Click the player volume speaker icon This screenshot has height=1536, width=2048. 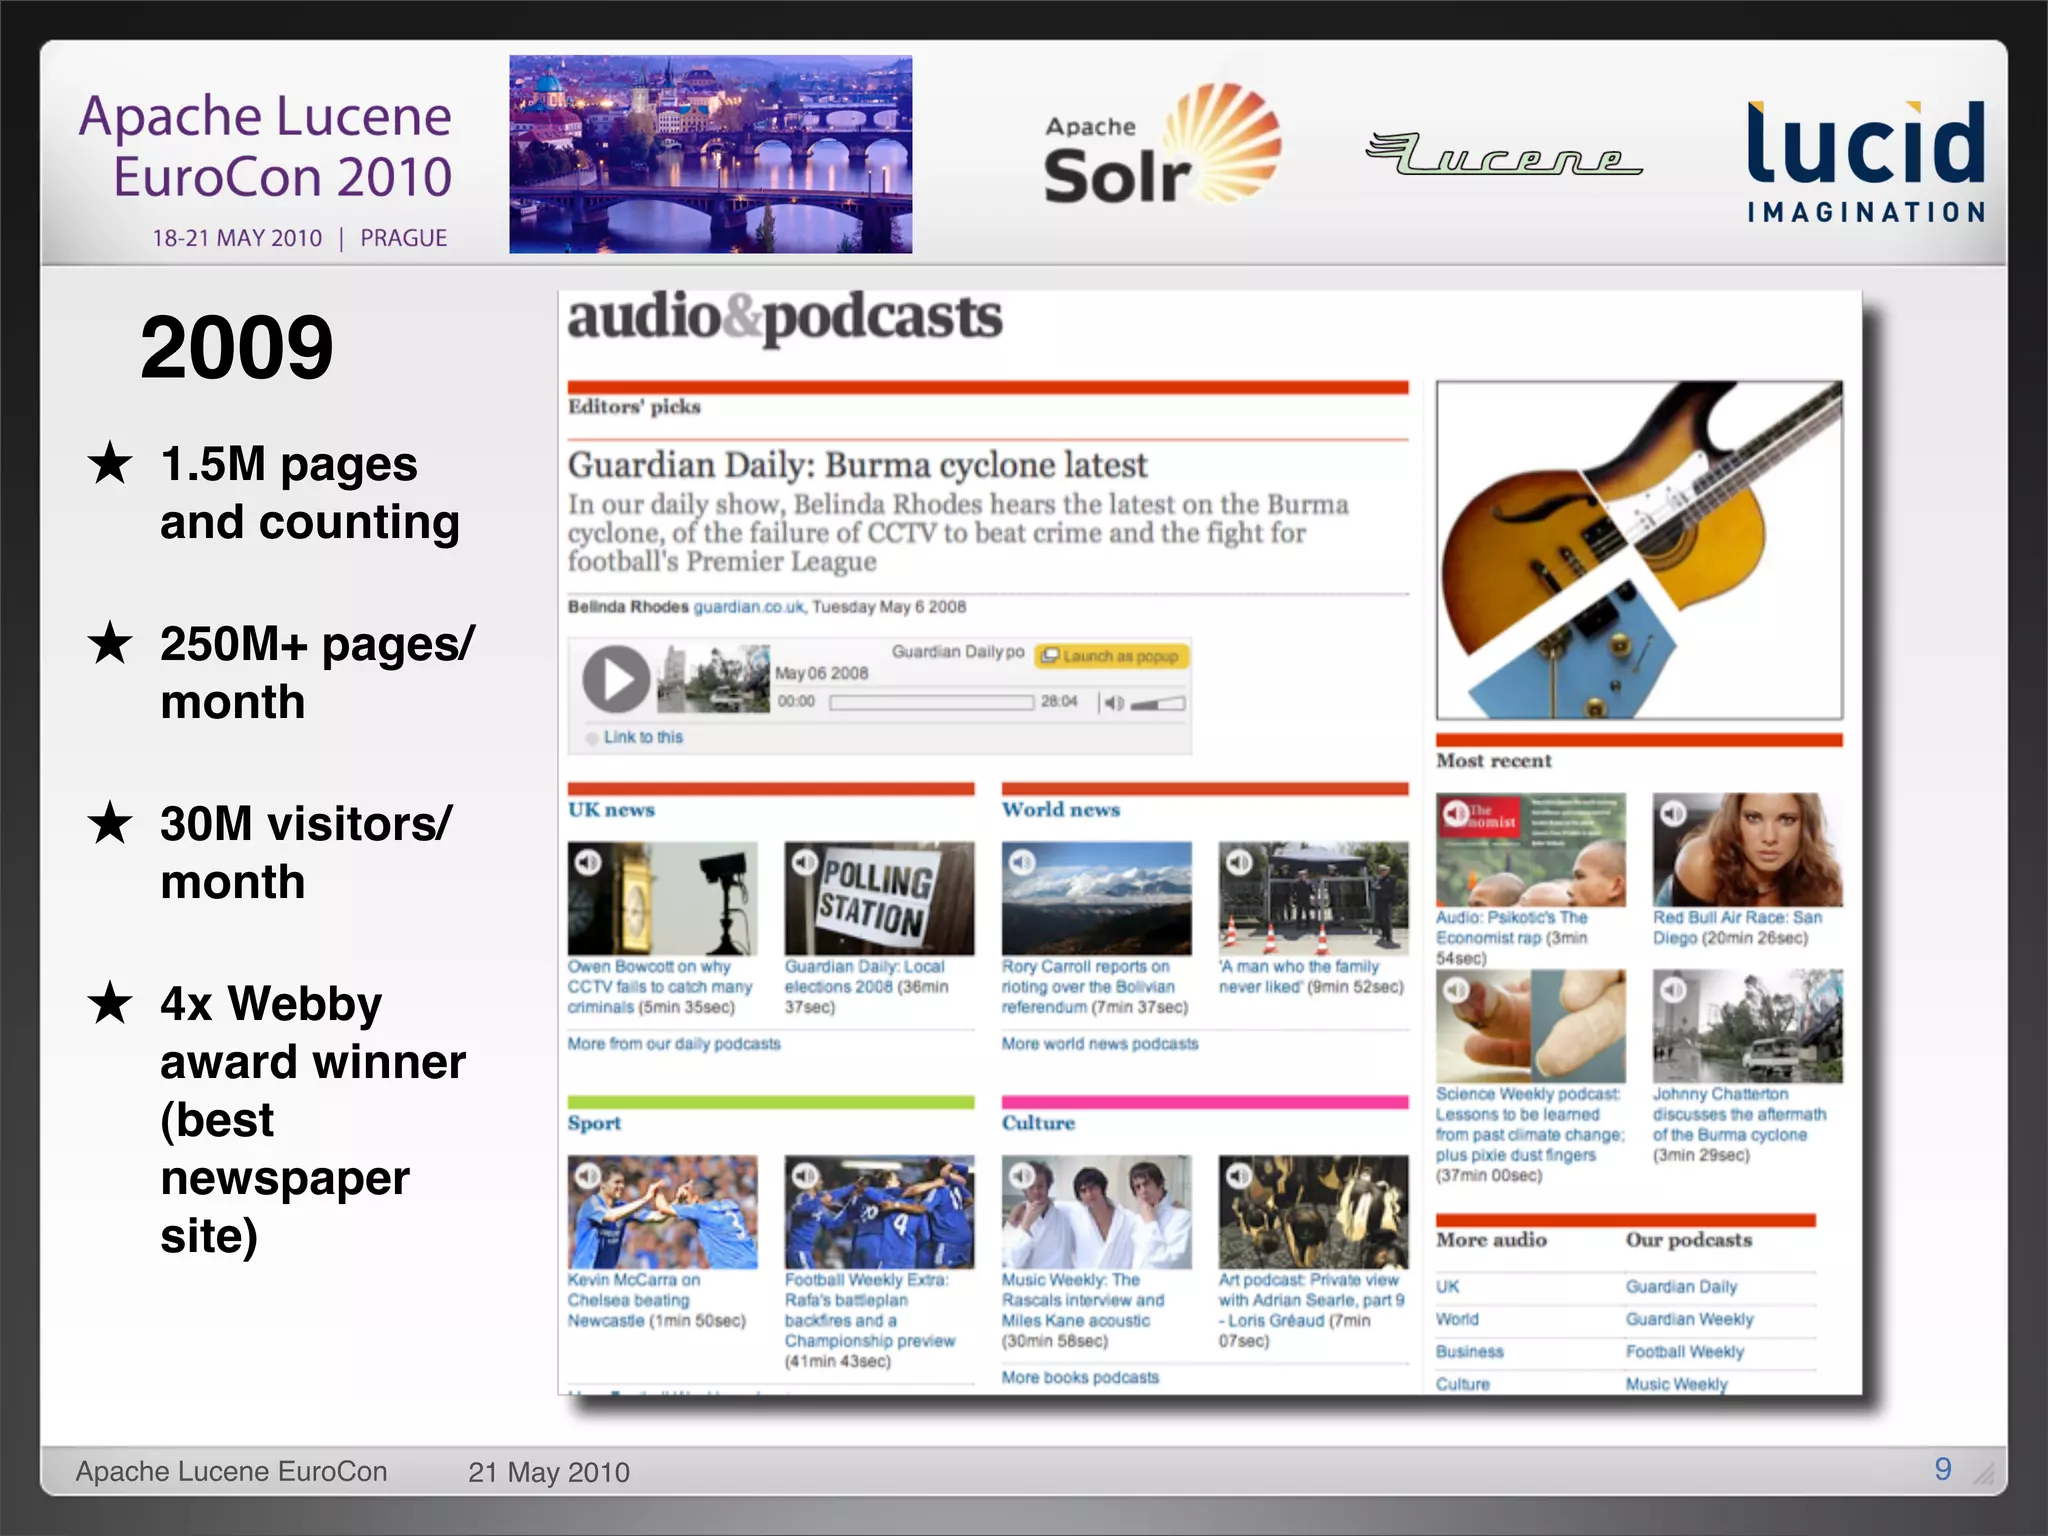tap(1113, 703)
